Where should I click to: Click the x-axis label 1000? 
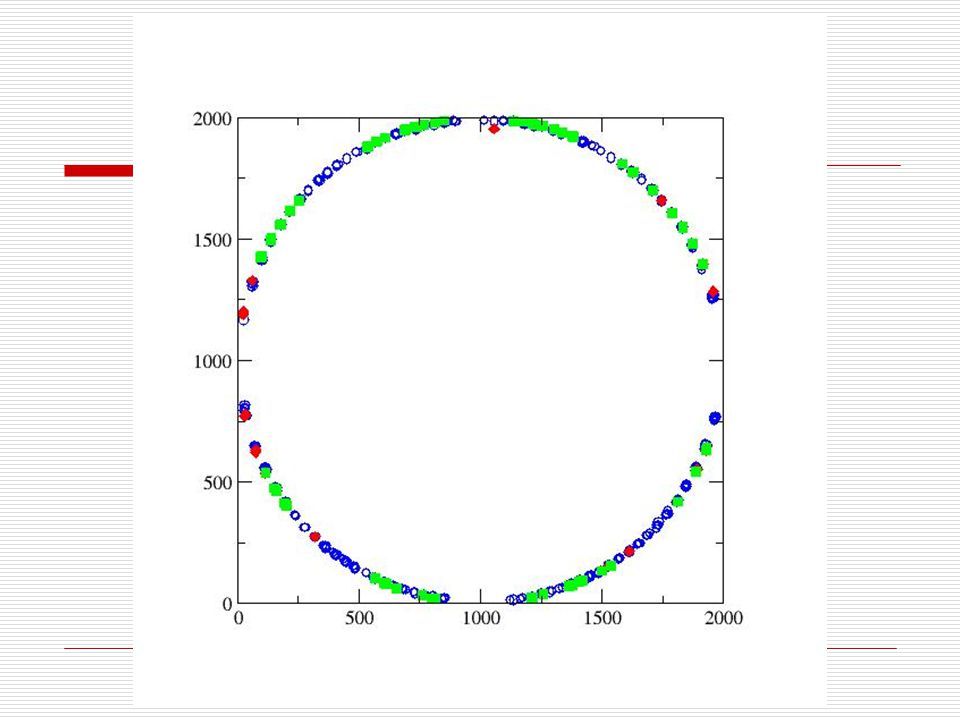[481, 618]
